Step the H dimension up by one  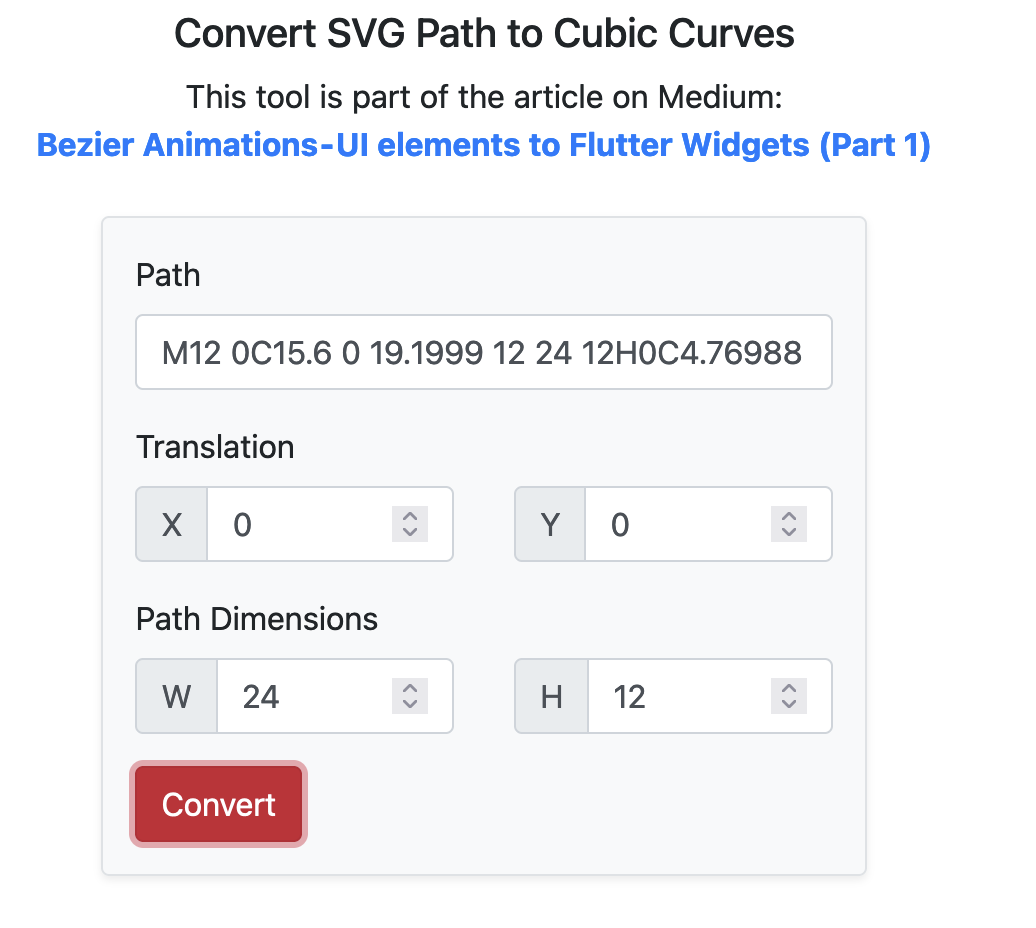point(788,688)
